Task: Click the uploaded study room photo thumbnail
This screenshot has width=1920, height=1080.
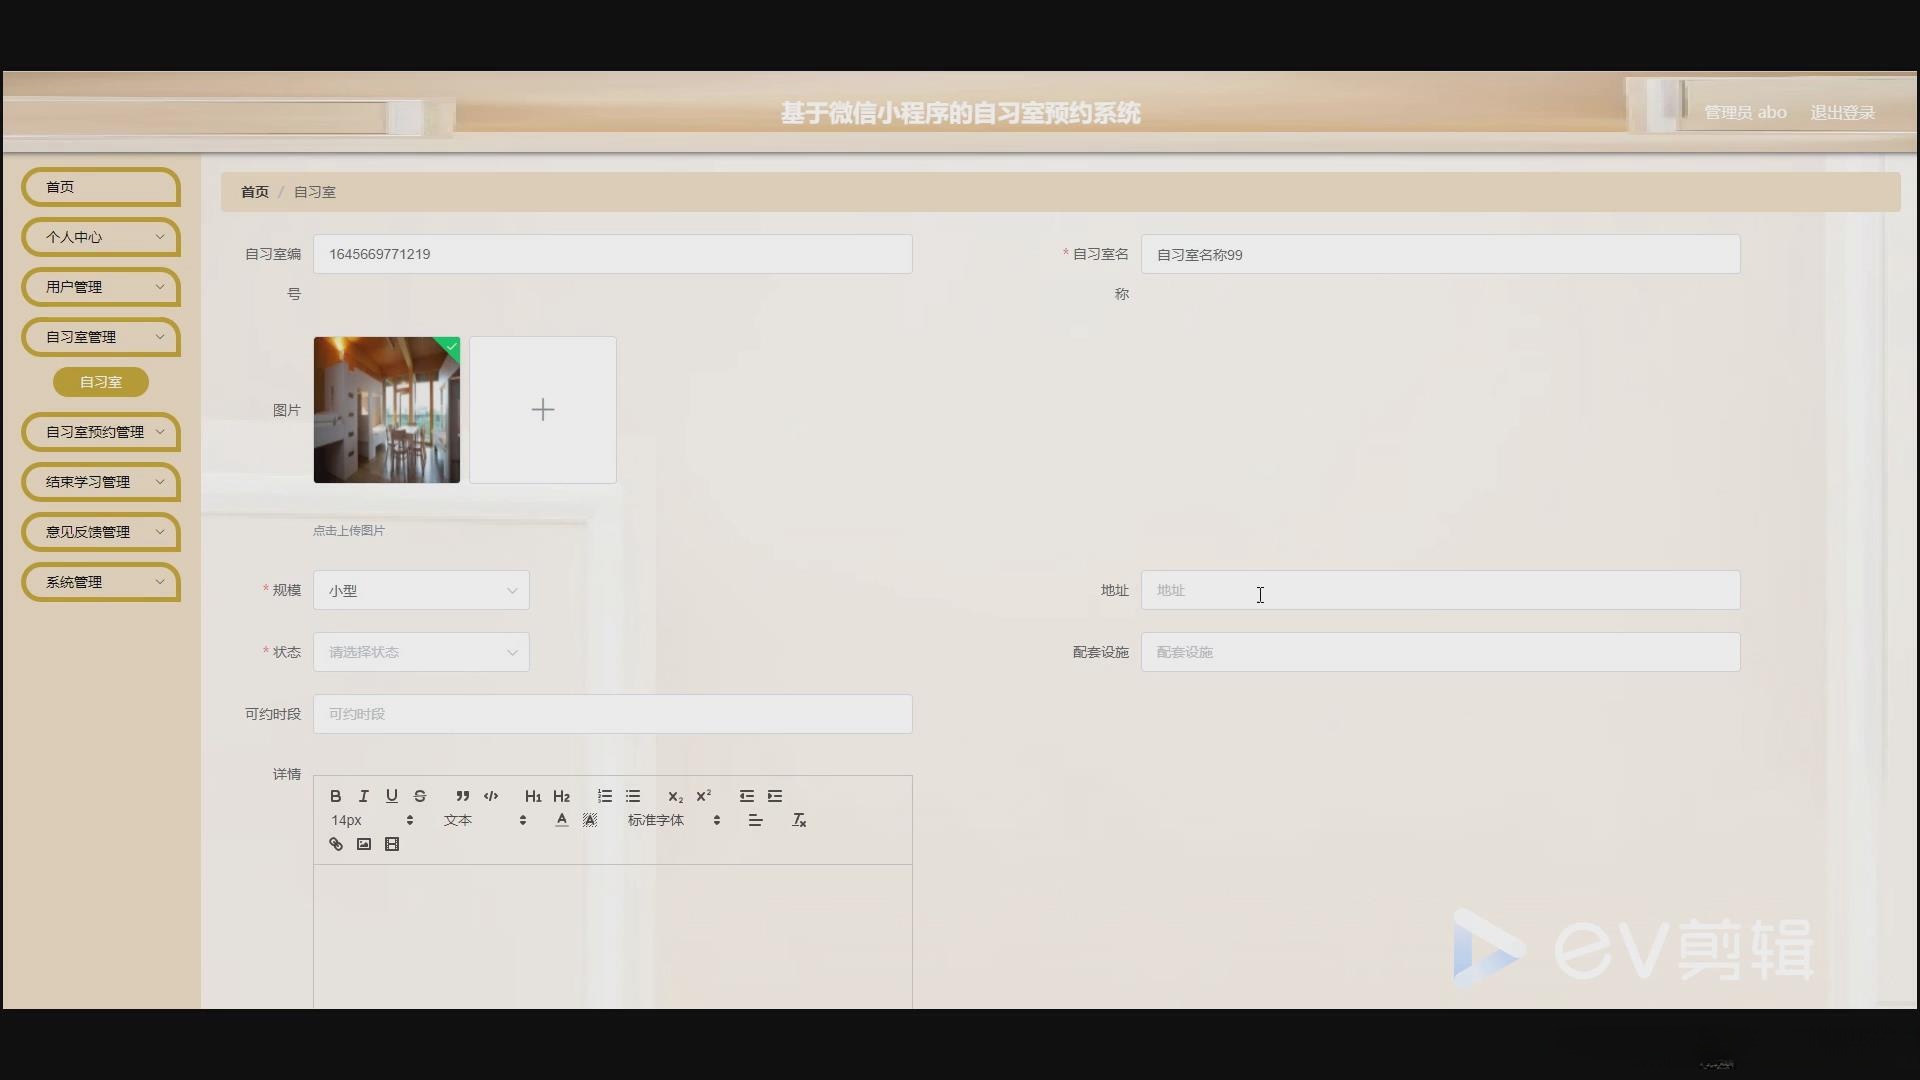Action: click(386, 409)
